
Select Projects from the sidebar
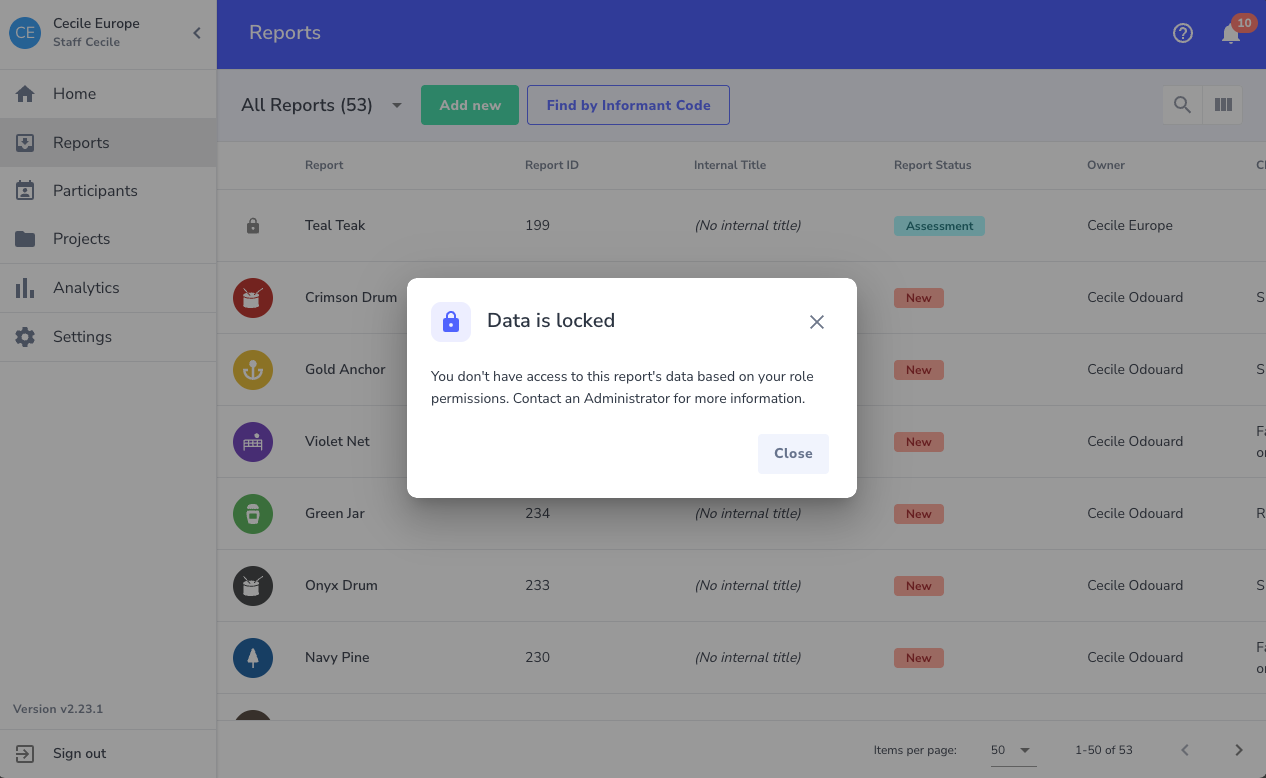point(81,239)
